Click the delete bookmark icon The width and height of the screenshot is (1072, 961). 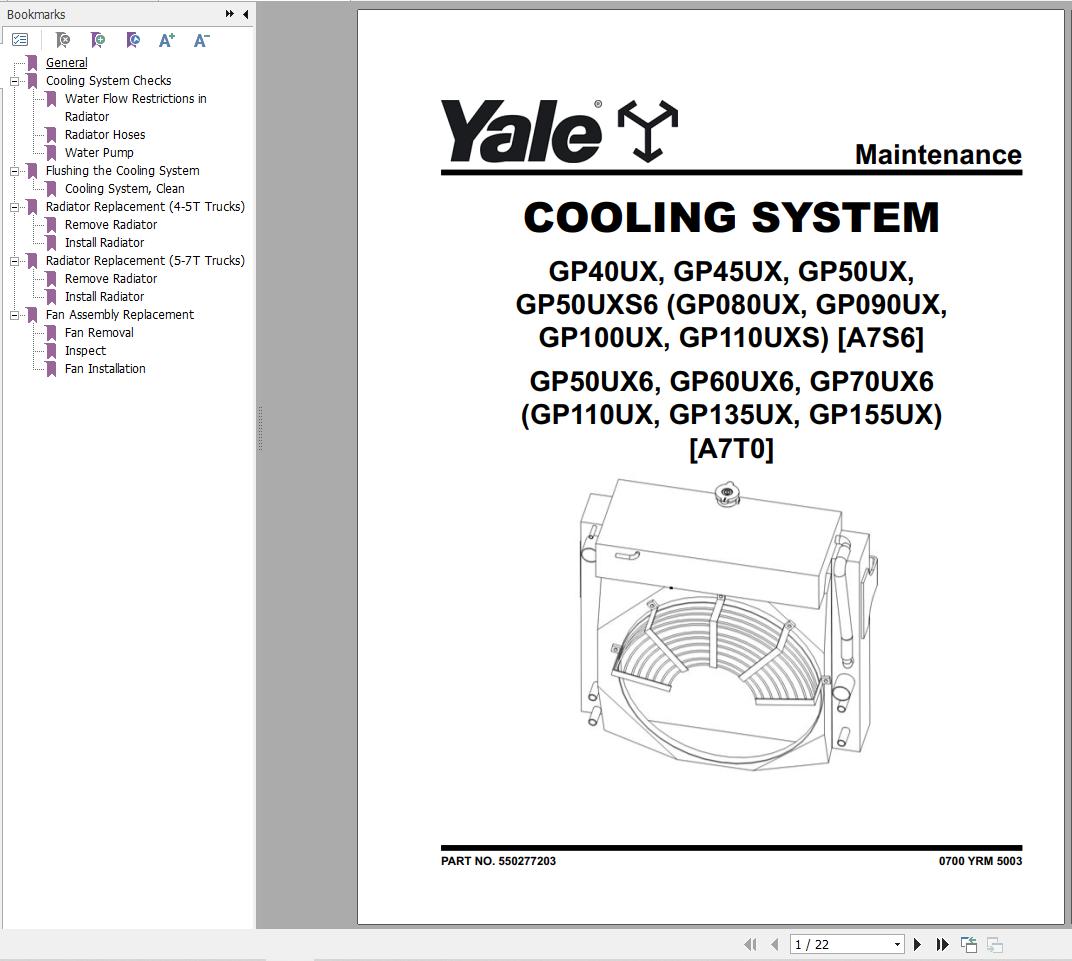(x=62, y=40)
